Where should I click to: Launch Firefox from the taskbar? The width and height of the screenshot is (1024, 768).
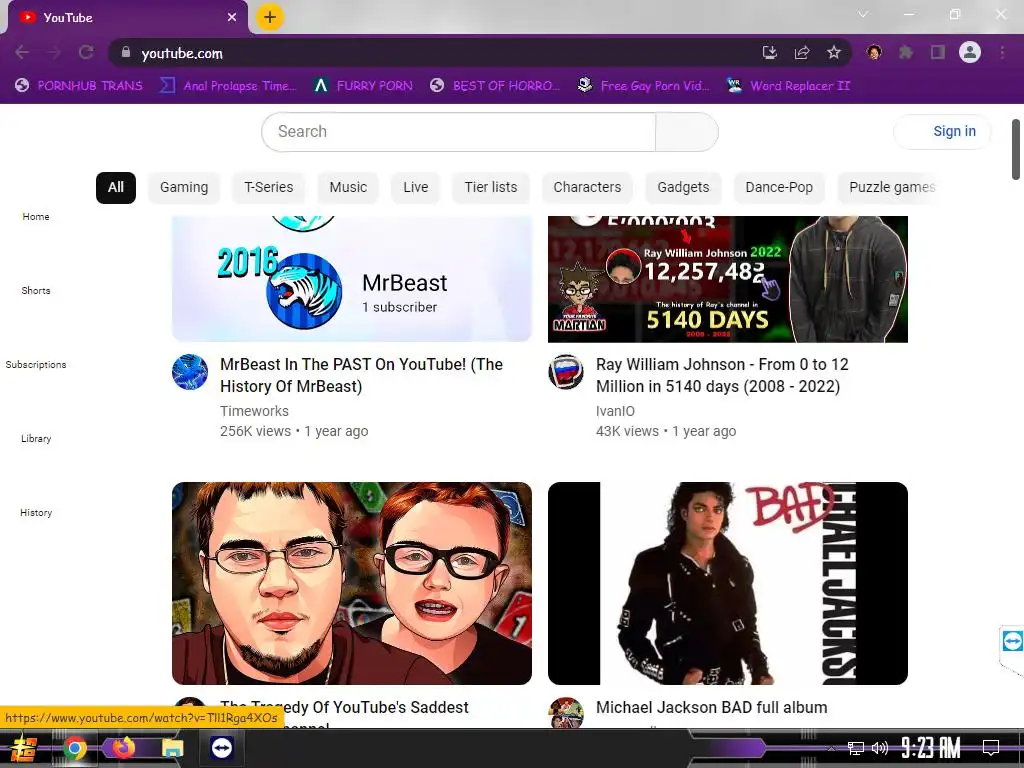[x=123, y=748]
